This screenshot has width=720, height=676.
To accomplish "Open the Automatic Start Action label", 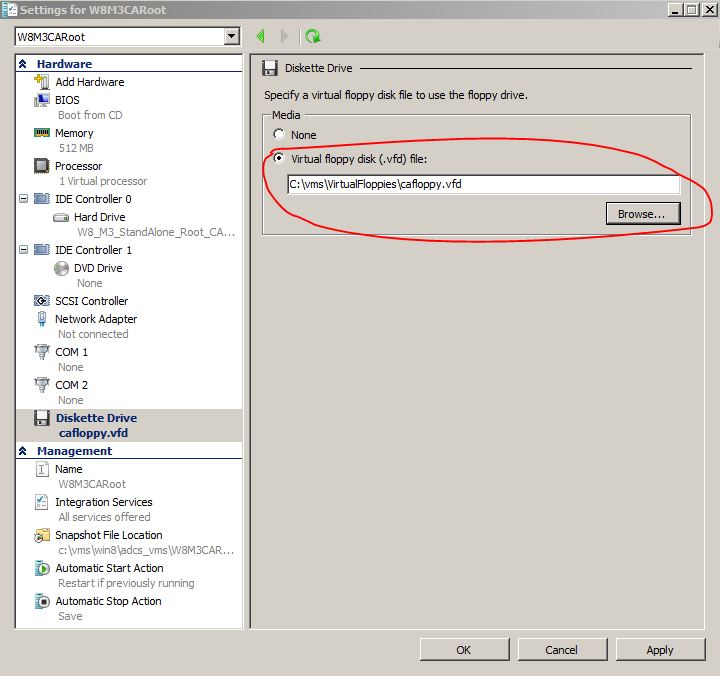I will [x=109, y=568].
